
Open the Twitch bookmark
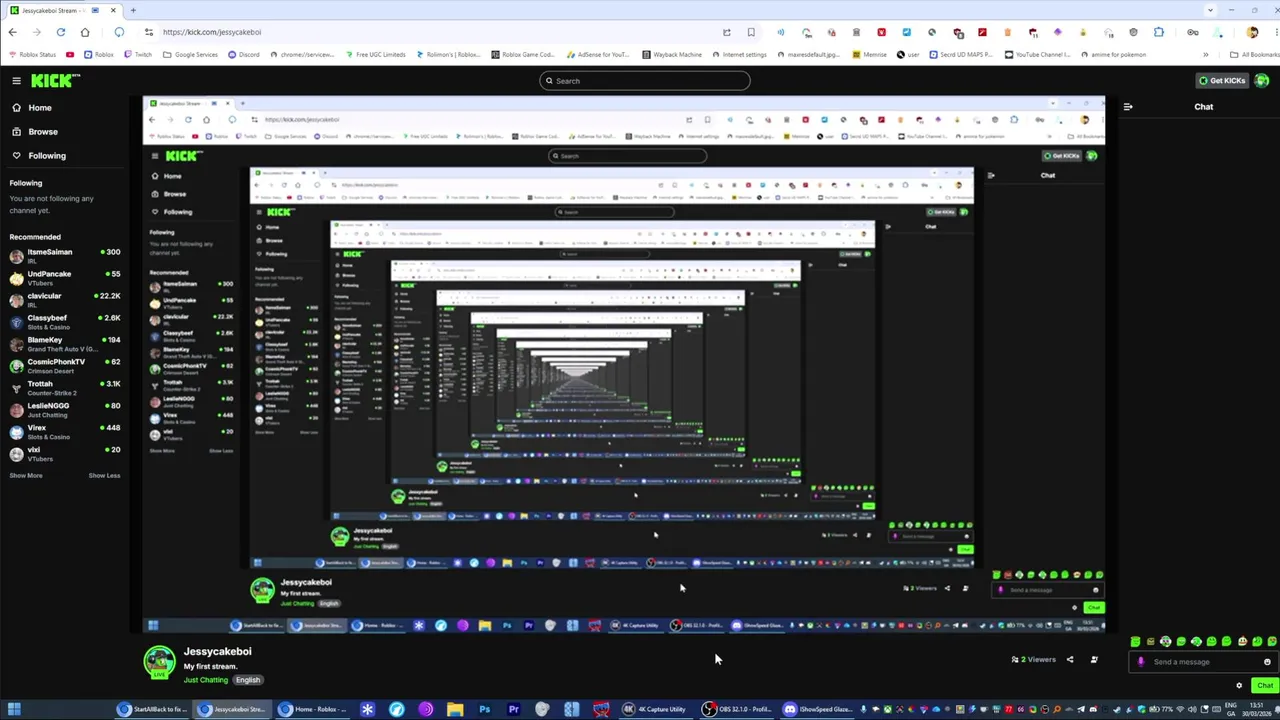(x=137, y=55)
